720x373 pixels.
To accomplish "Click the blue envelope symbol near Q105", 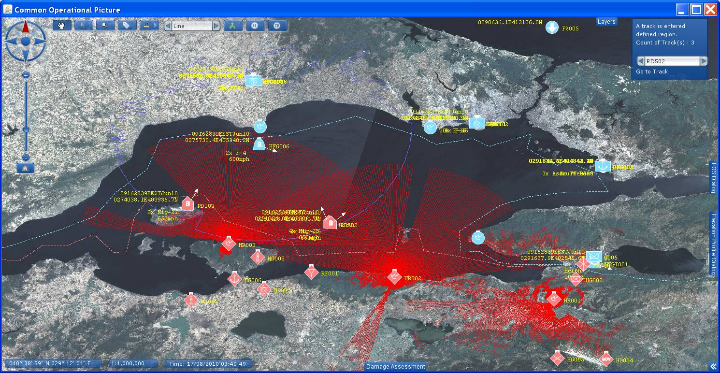I will 594,256.
